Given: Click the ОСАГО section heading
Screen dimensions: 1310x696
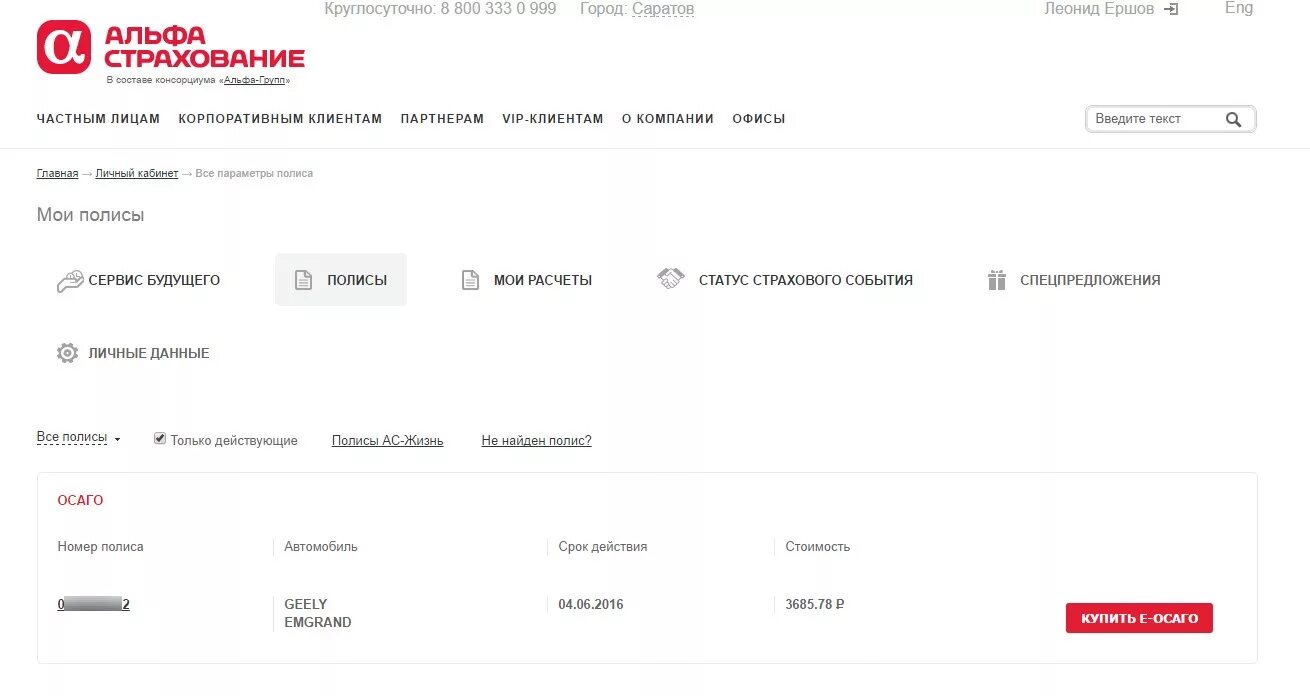Looking at the screenshot, I should pos(80,500).
